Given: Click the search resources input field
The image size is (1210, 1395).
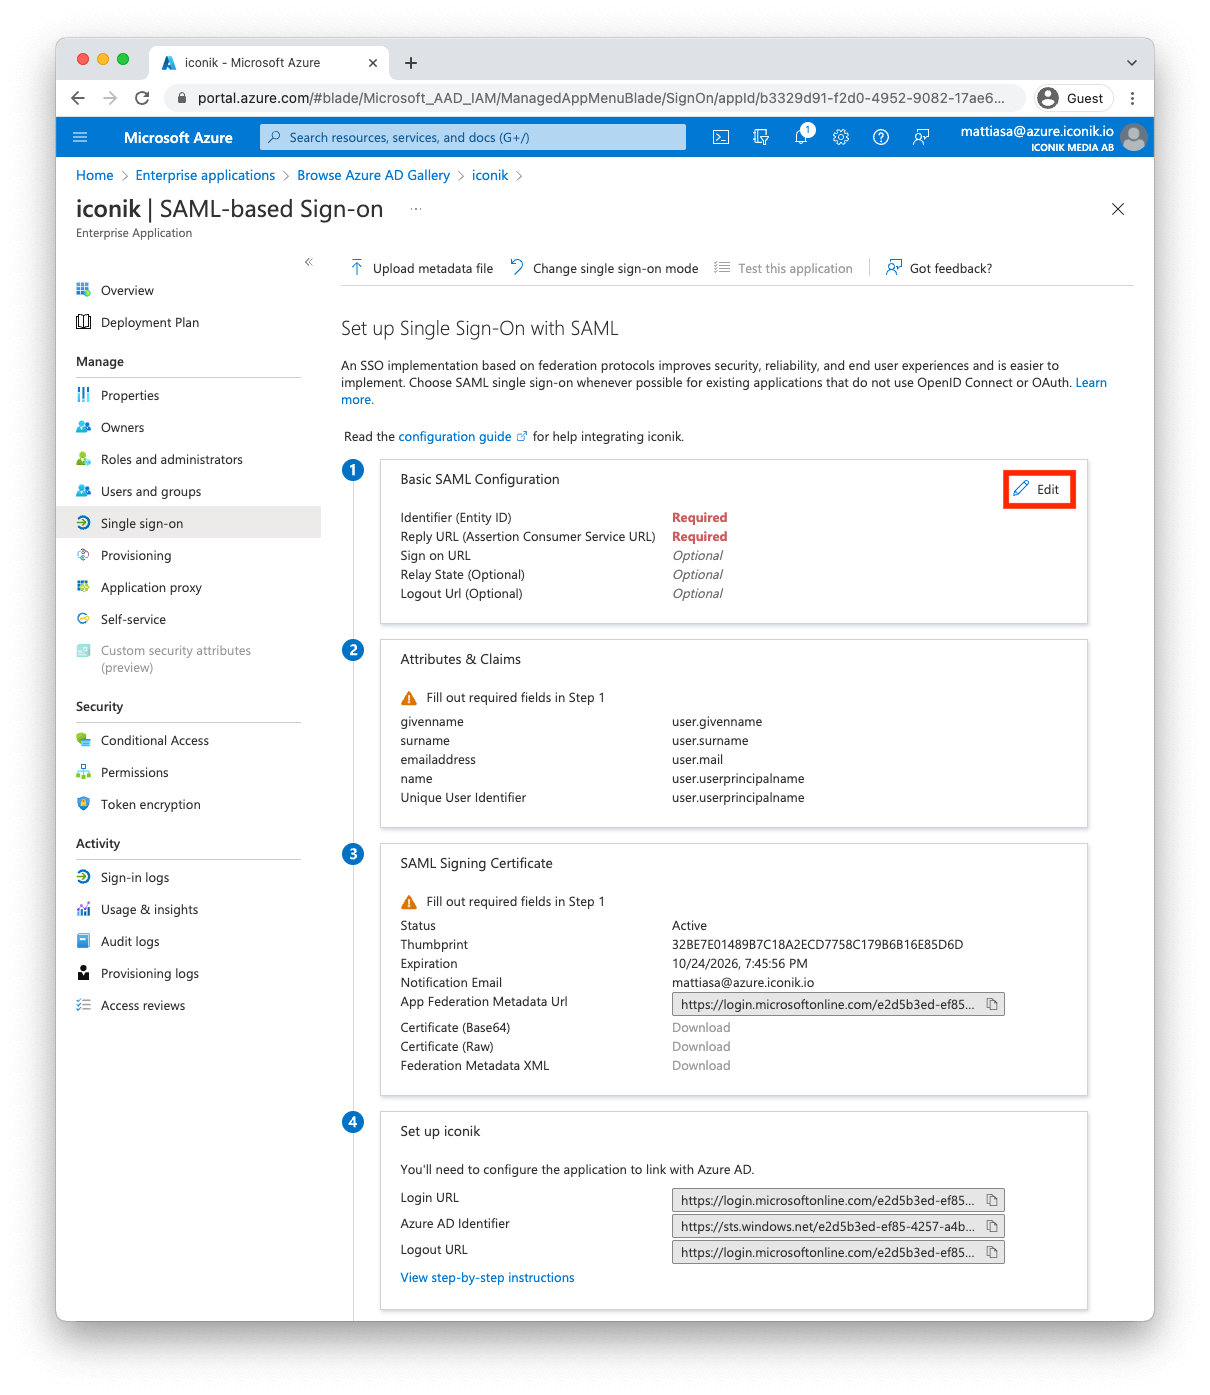Looking at the screenshot, I should [x=470, y=137].
